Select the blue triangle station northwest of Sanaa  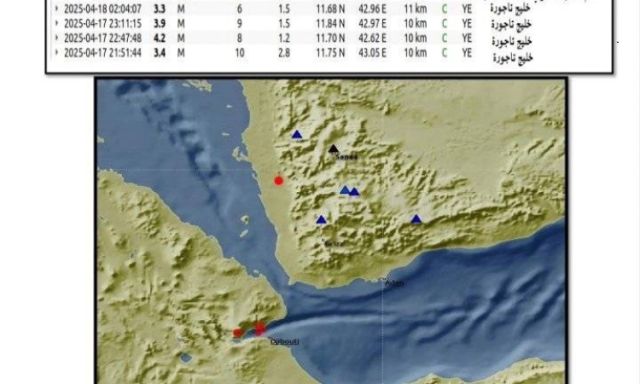click(297, 134)
